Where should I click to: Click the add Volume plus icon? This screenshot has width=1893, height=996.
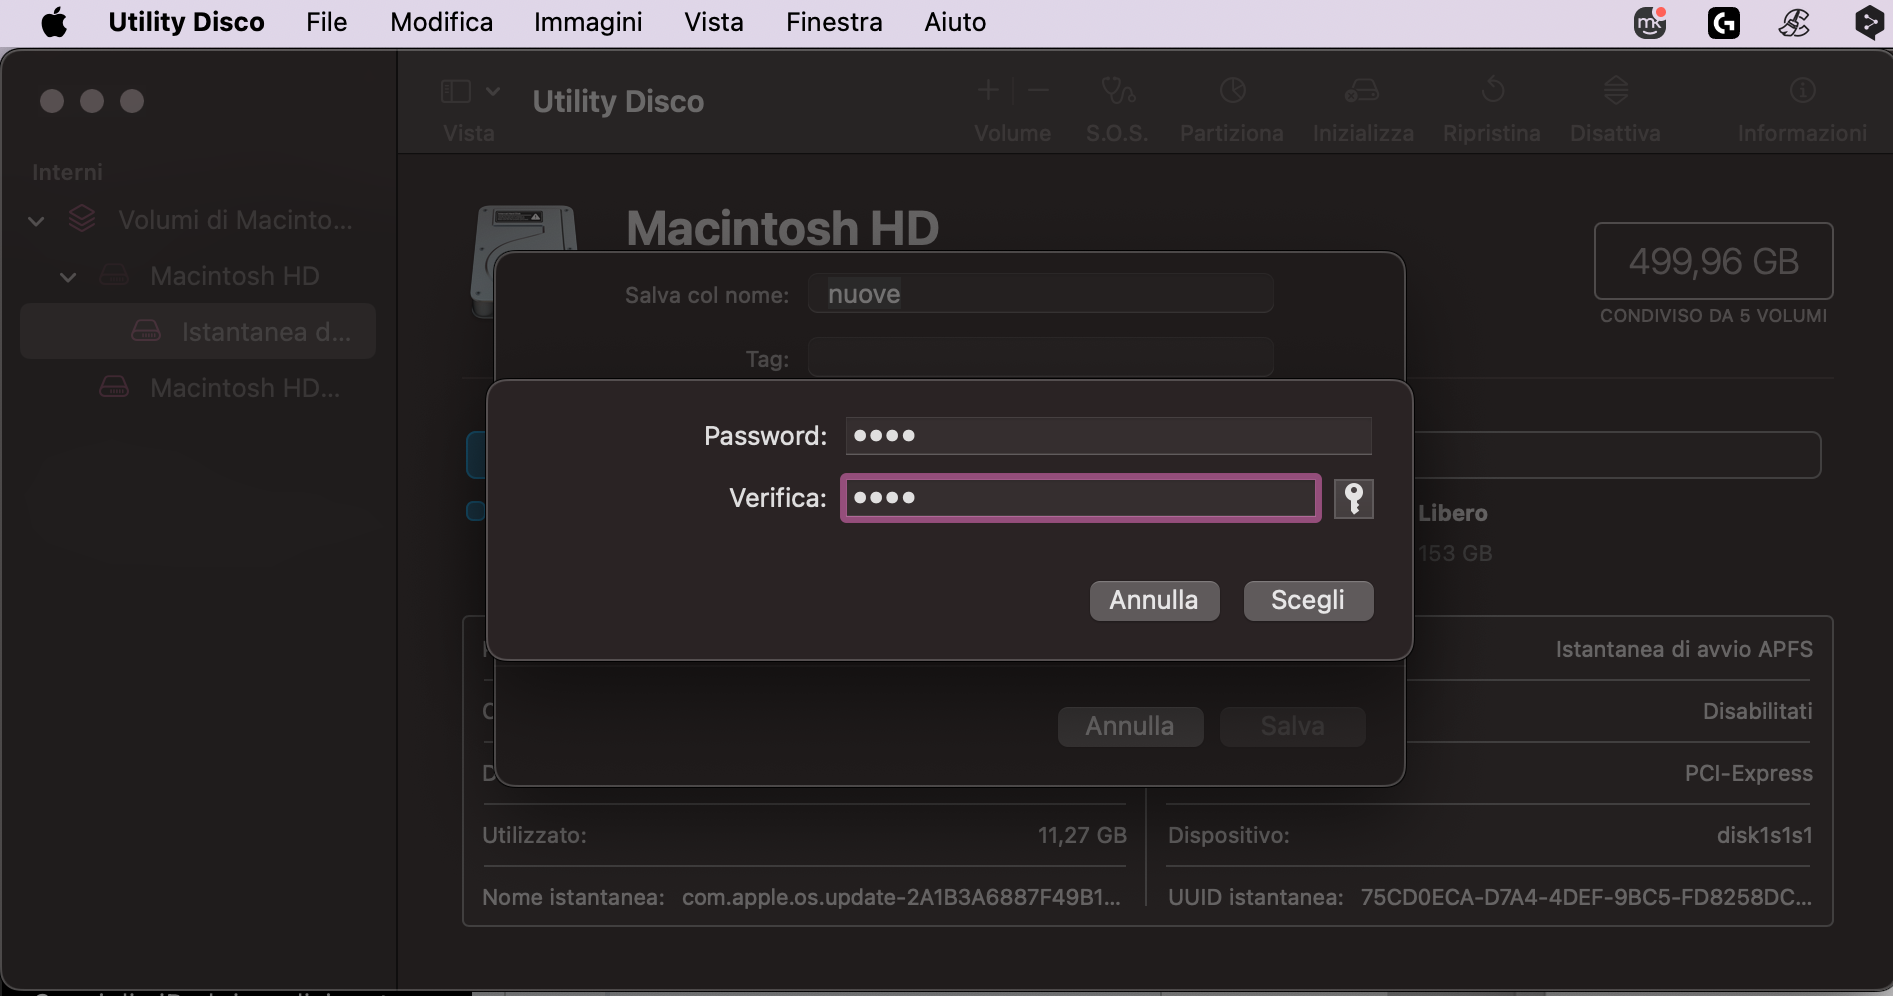(x=988, y=91)
